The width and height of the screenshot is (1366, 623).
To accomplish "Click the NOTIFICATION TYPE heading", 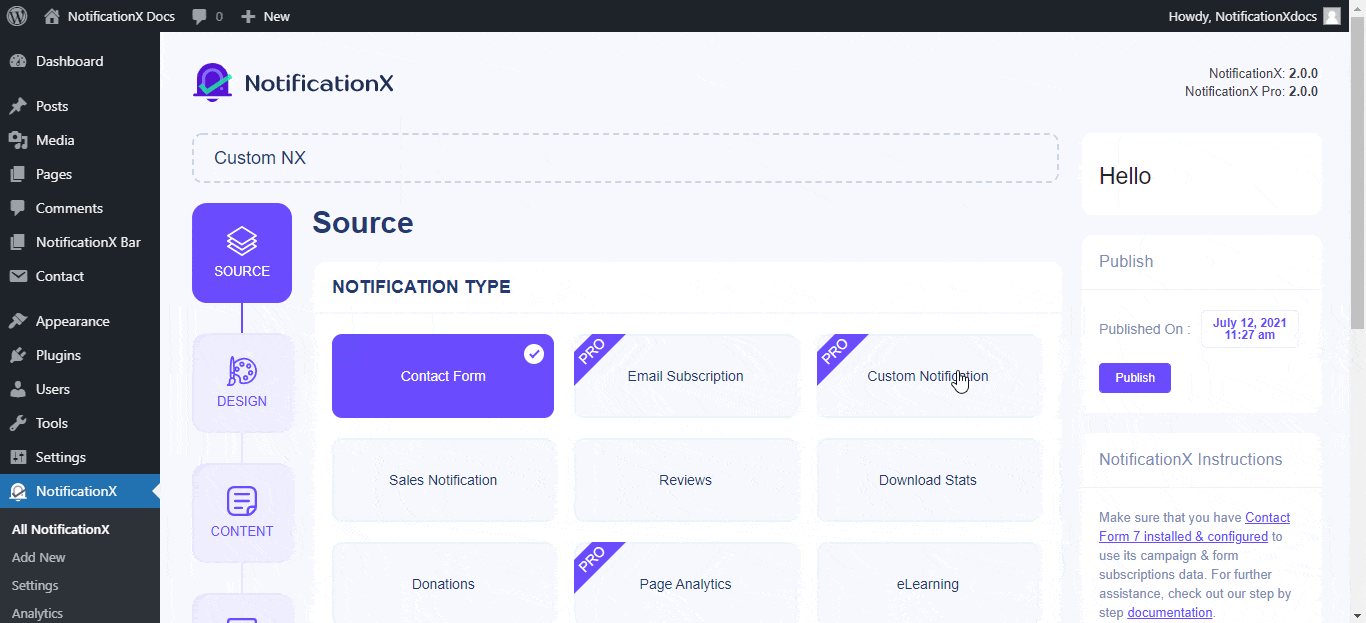I will coord(421,287).
